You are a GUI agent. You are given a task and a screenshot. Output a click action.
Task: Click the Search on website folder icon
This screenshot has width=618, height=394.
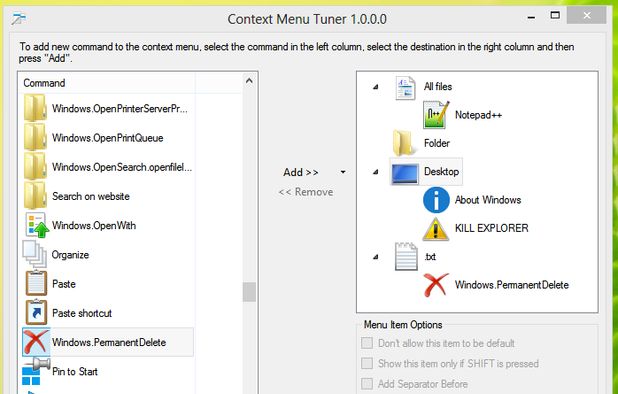pyautogui.click(x=35, y=195)
